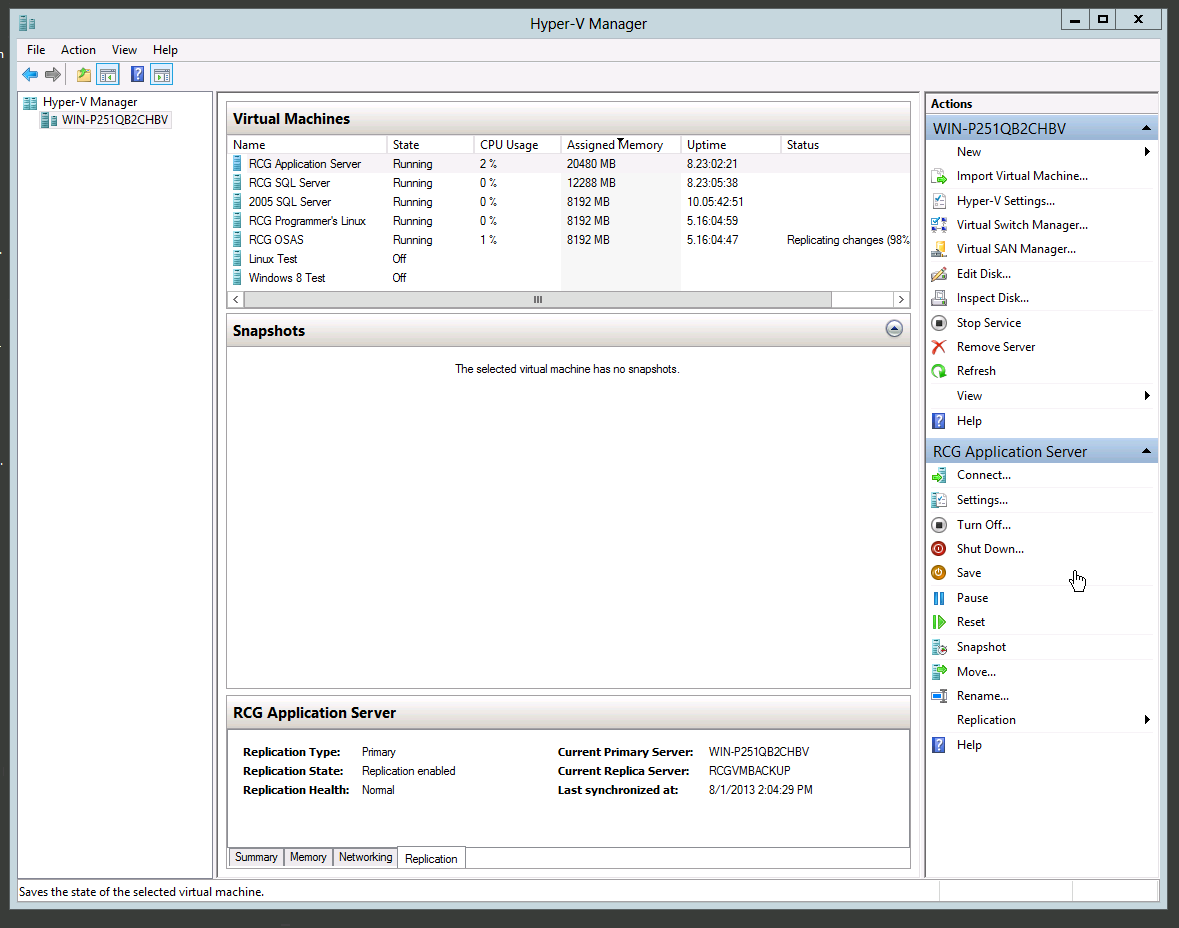Sort by State column header
This screenshot has width=1179, height=928.
click(430, 144)
